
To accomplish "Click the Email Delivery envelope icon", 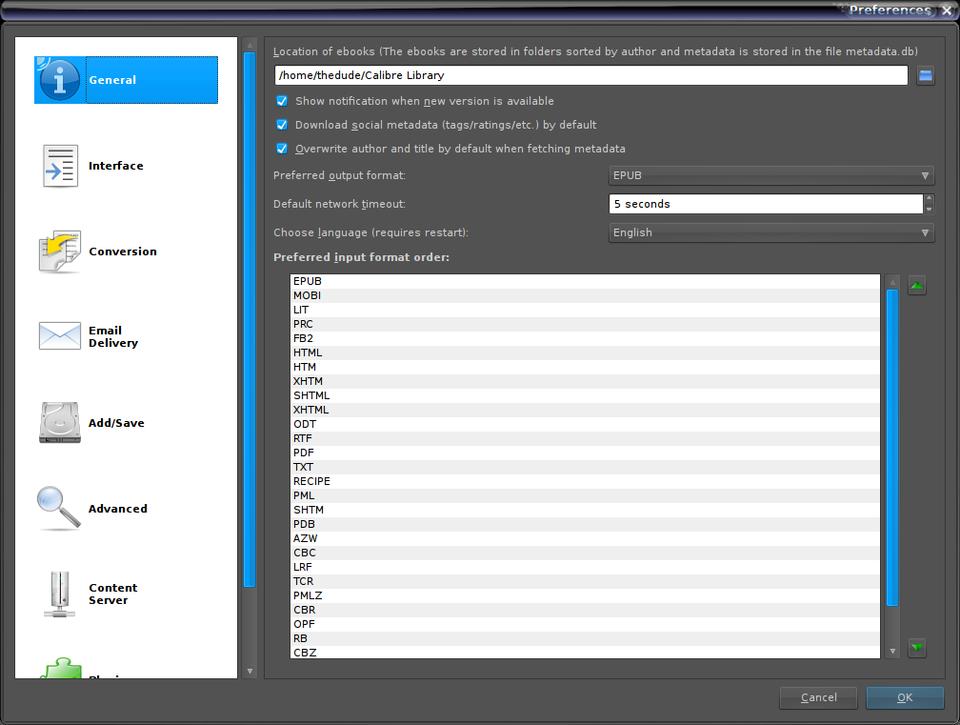I will tap(59, 337).
